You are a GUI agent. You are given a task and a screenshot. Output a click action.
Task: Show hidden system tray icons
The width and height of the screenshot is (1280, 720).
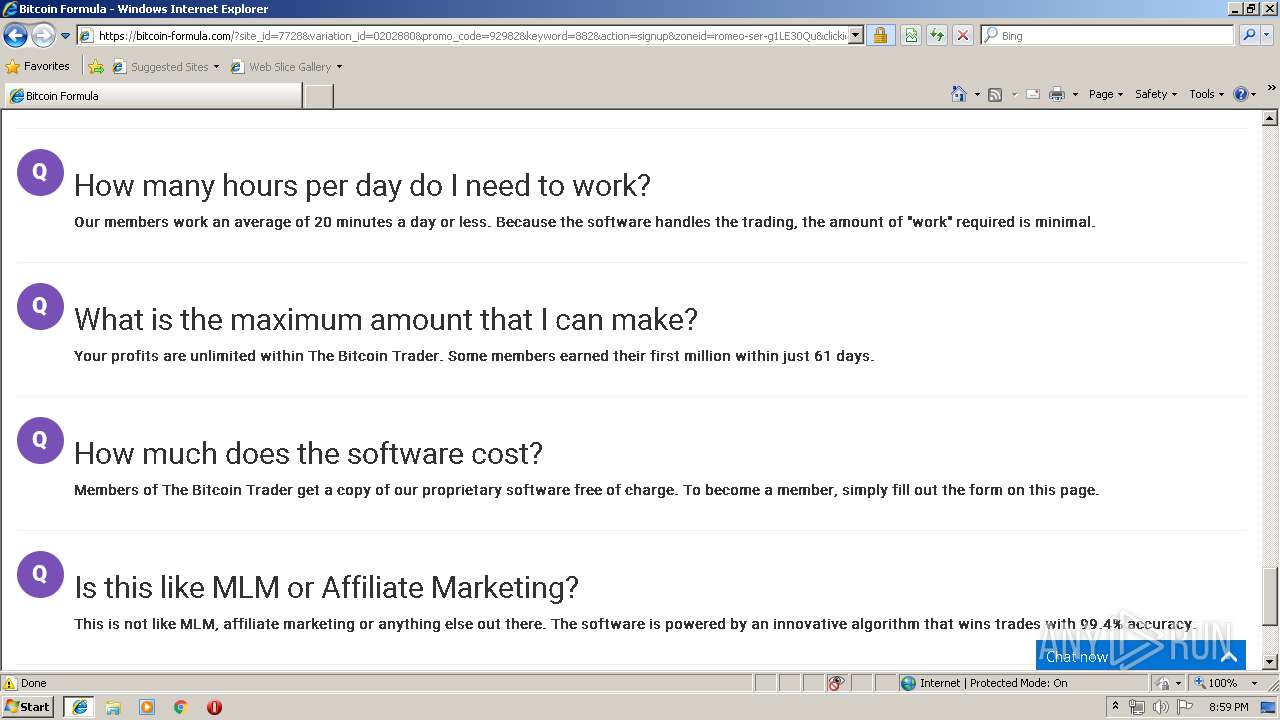[1115, 707]
